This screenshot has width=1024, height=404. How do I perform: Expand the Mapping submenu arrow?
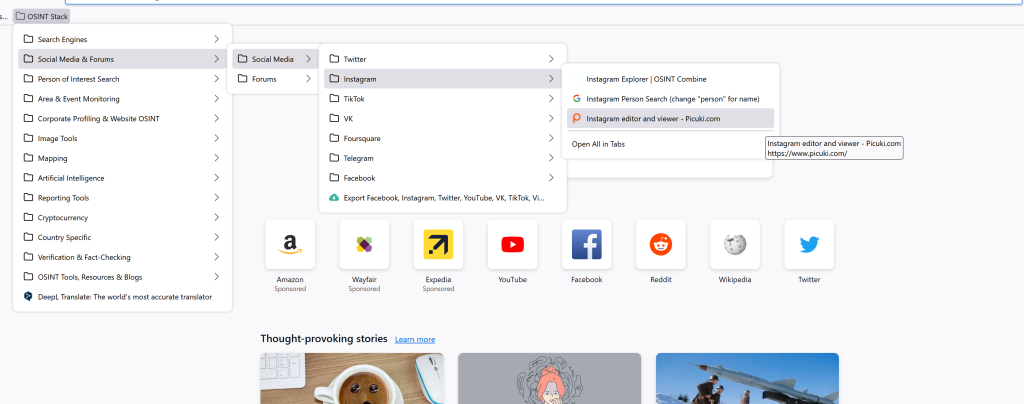pos(216,158)
